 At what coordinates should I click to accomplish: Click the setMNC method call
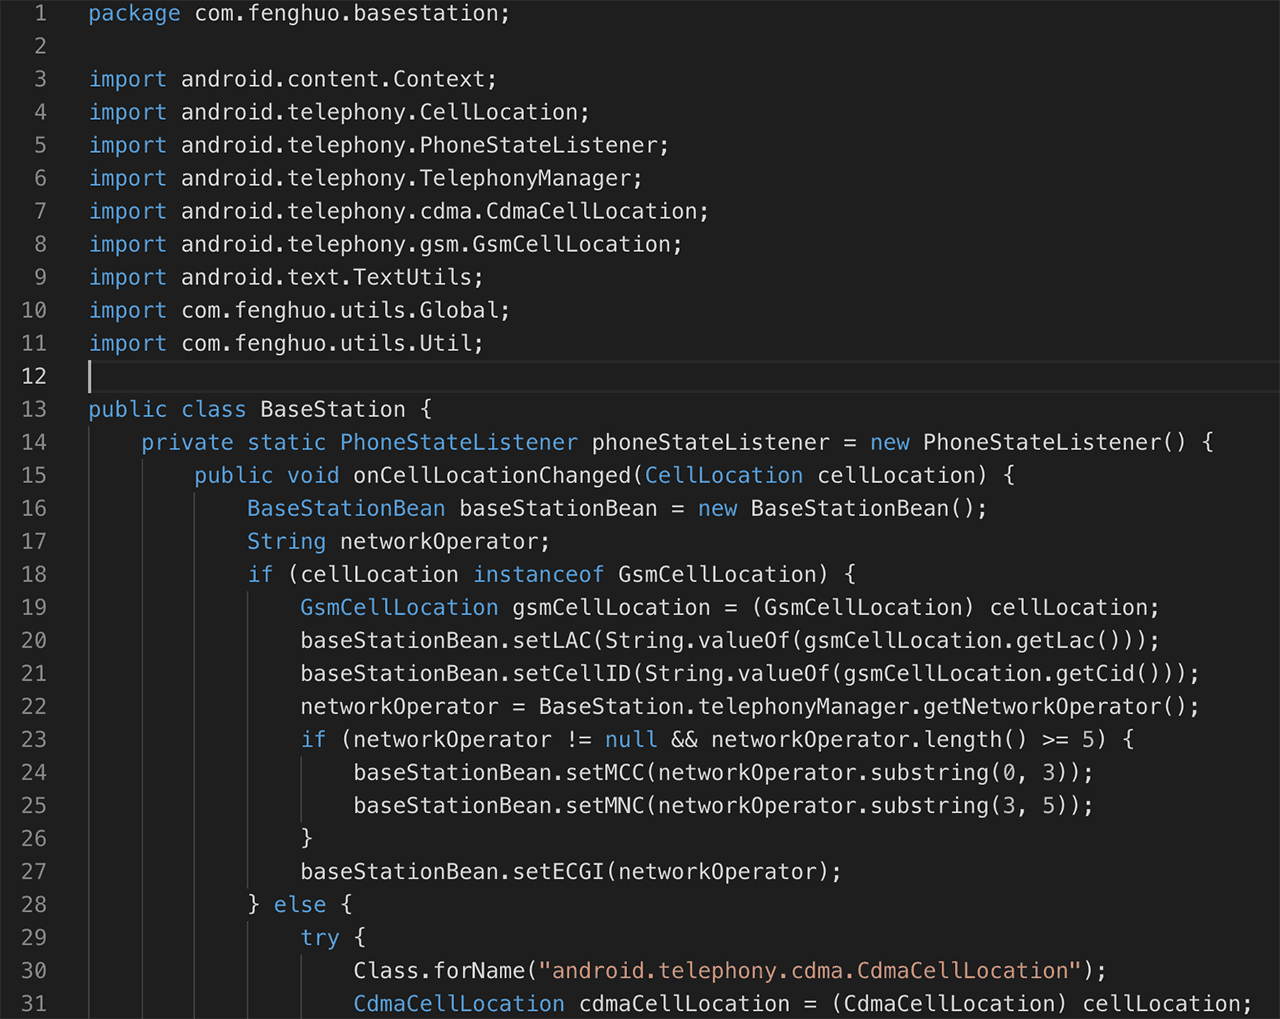[x=605, y=805]
